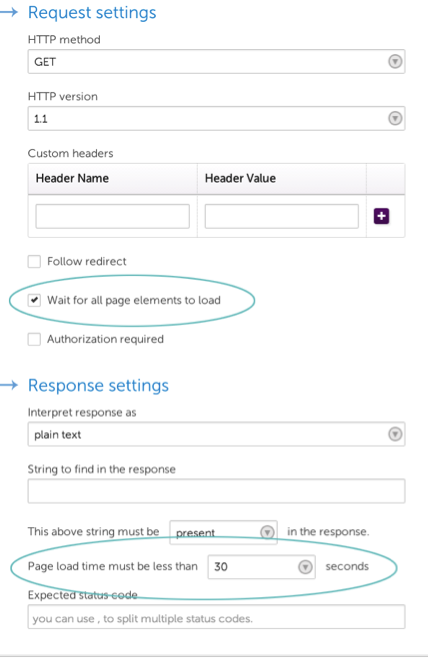
Task: Tick the Authorization required checkbox
Action: (34, 339)
